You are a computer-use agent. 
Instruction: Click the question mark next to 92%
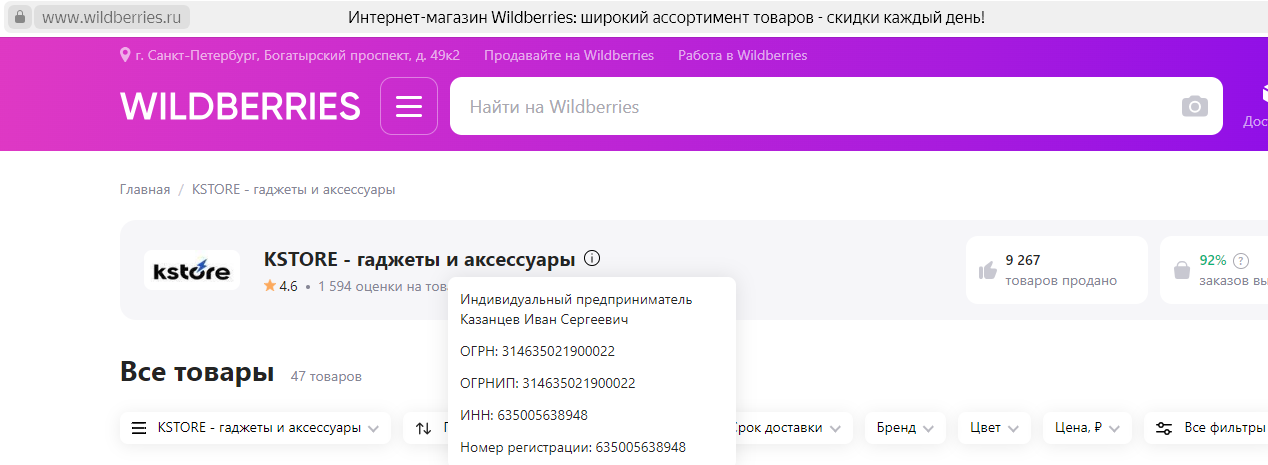[x=1241, y=260]
